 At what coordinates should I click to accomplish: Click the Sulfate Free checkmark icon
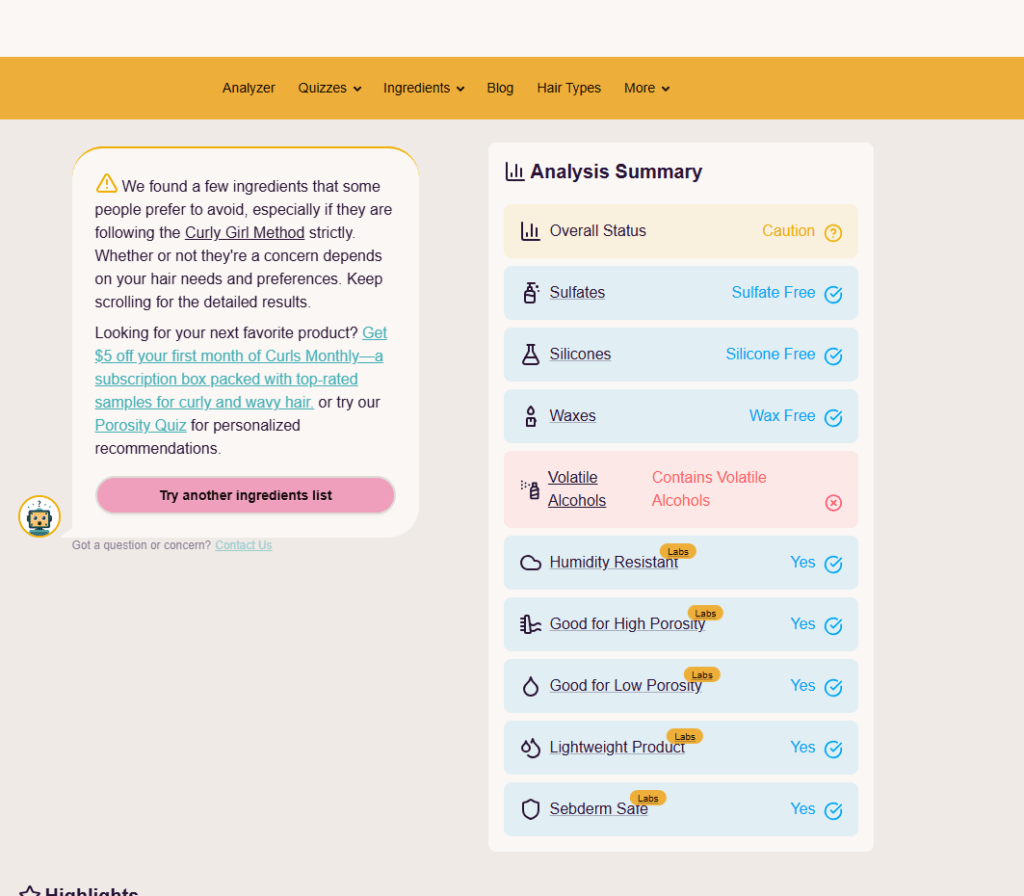(x=833, y=294)
